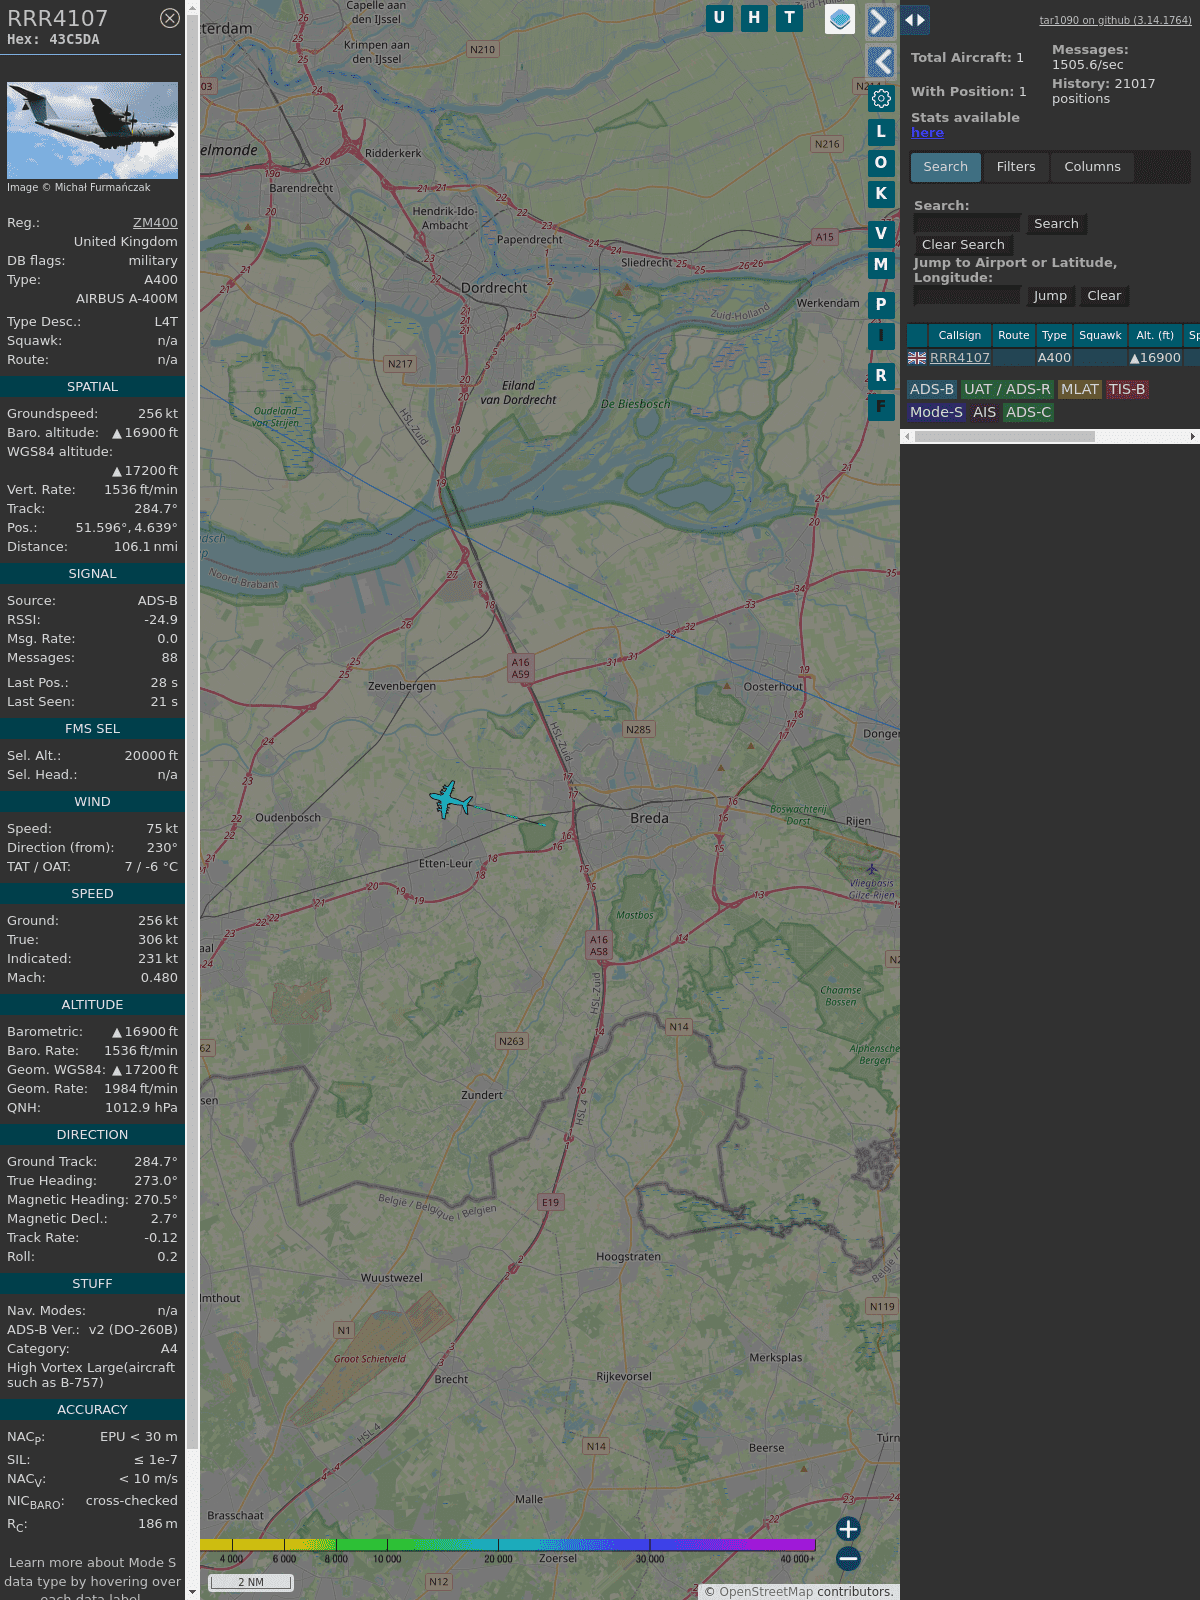Click the H button on map toolbar
This screenshot has width=1200, height=1600.
pos(754,18)
